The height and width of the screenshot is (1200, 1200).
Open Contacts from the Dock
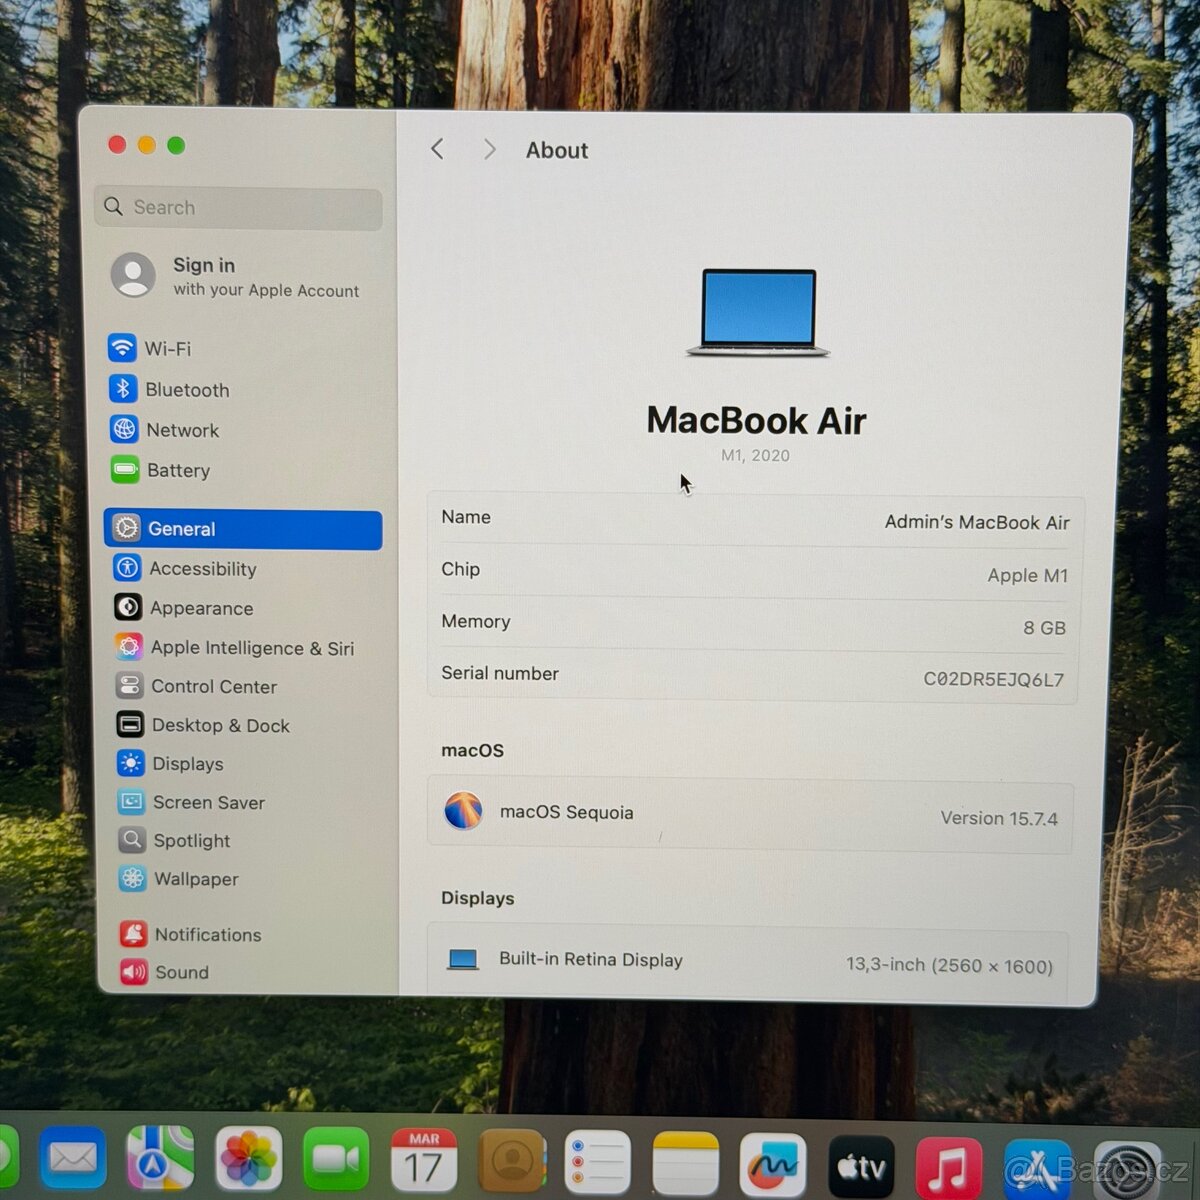pyautogui.click(x=512, y=1161)
